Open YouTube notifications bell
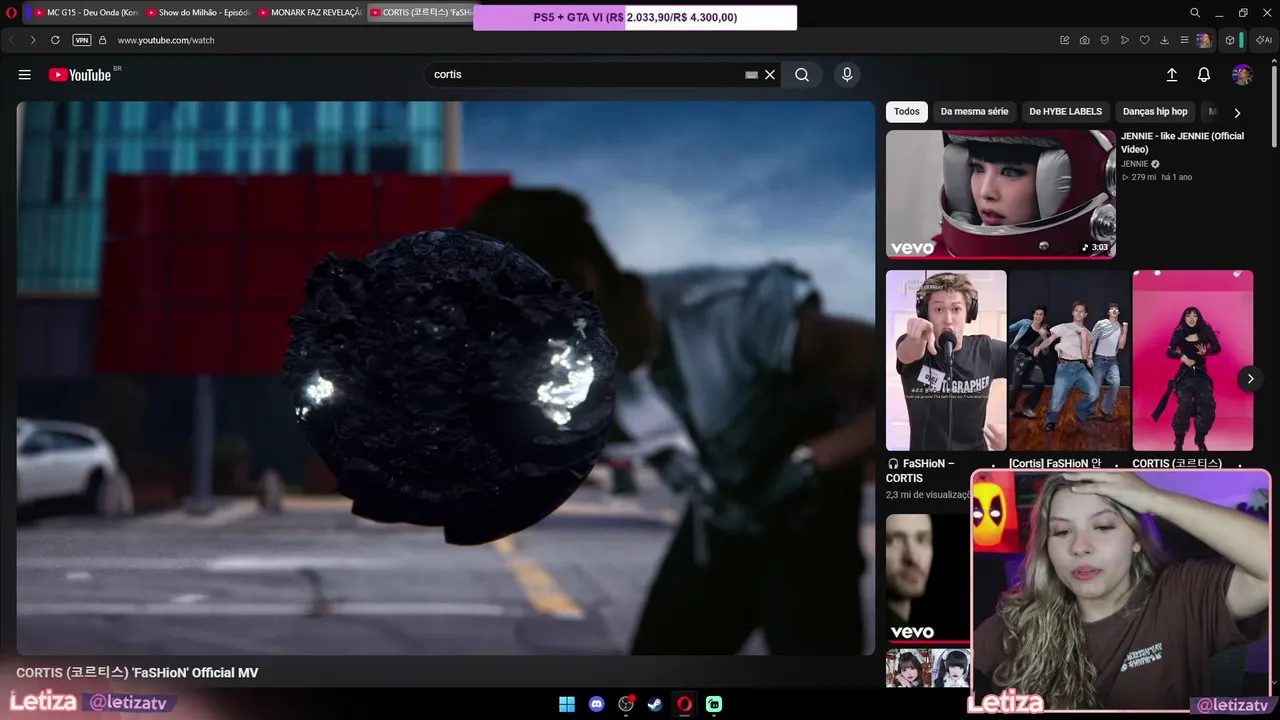The height and width of the screenshot is (720, 1280). 1204,75
